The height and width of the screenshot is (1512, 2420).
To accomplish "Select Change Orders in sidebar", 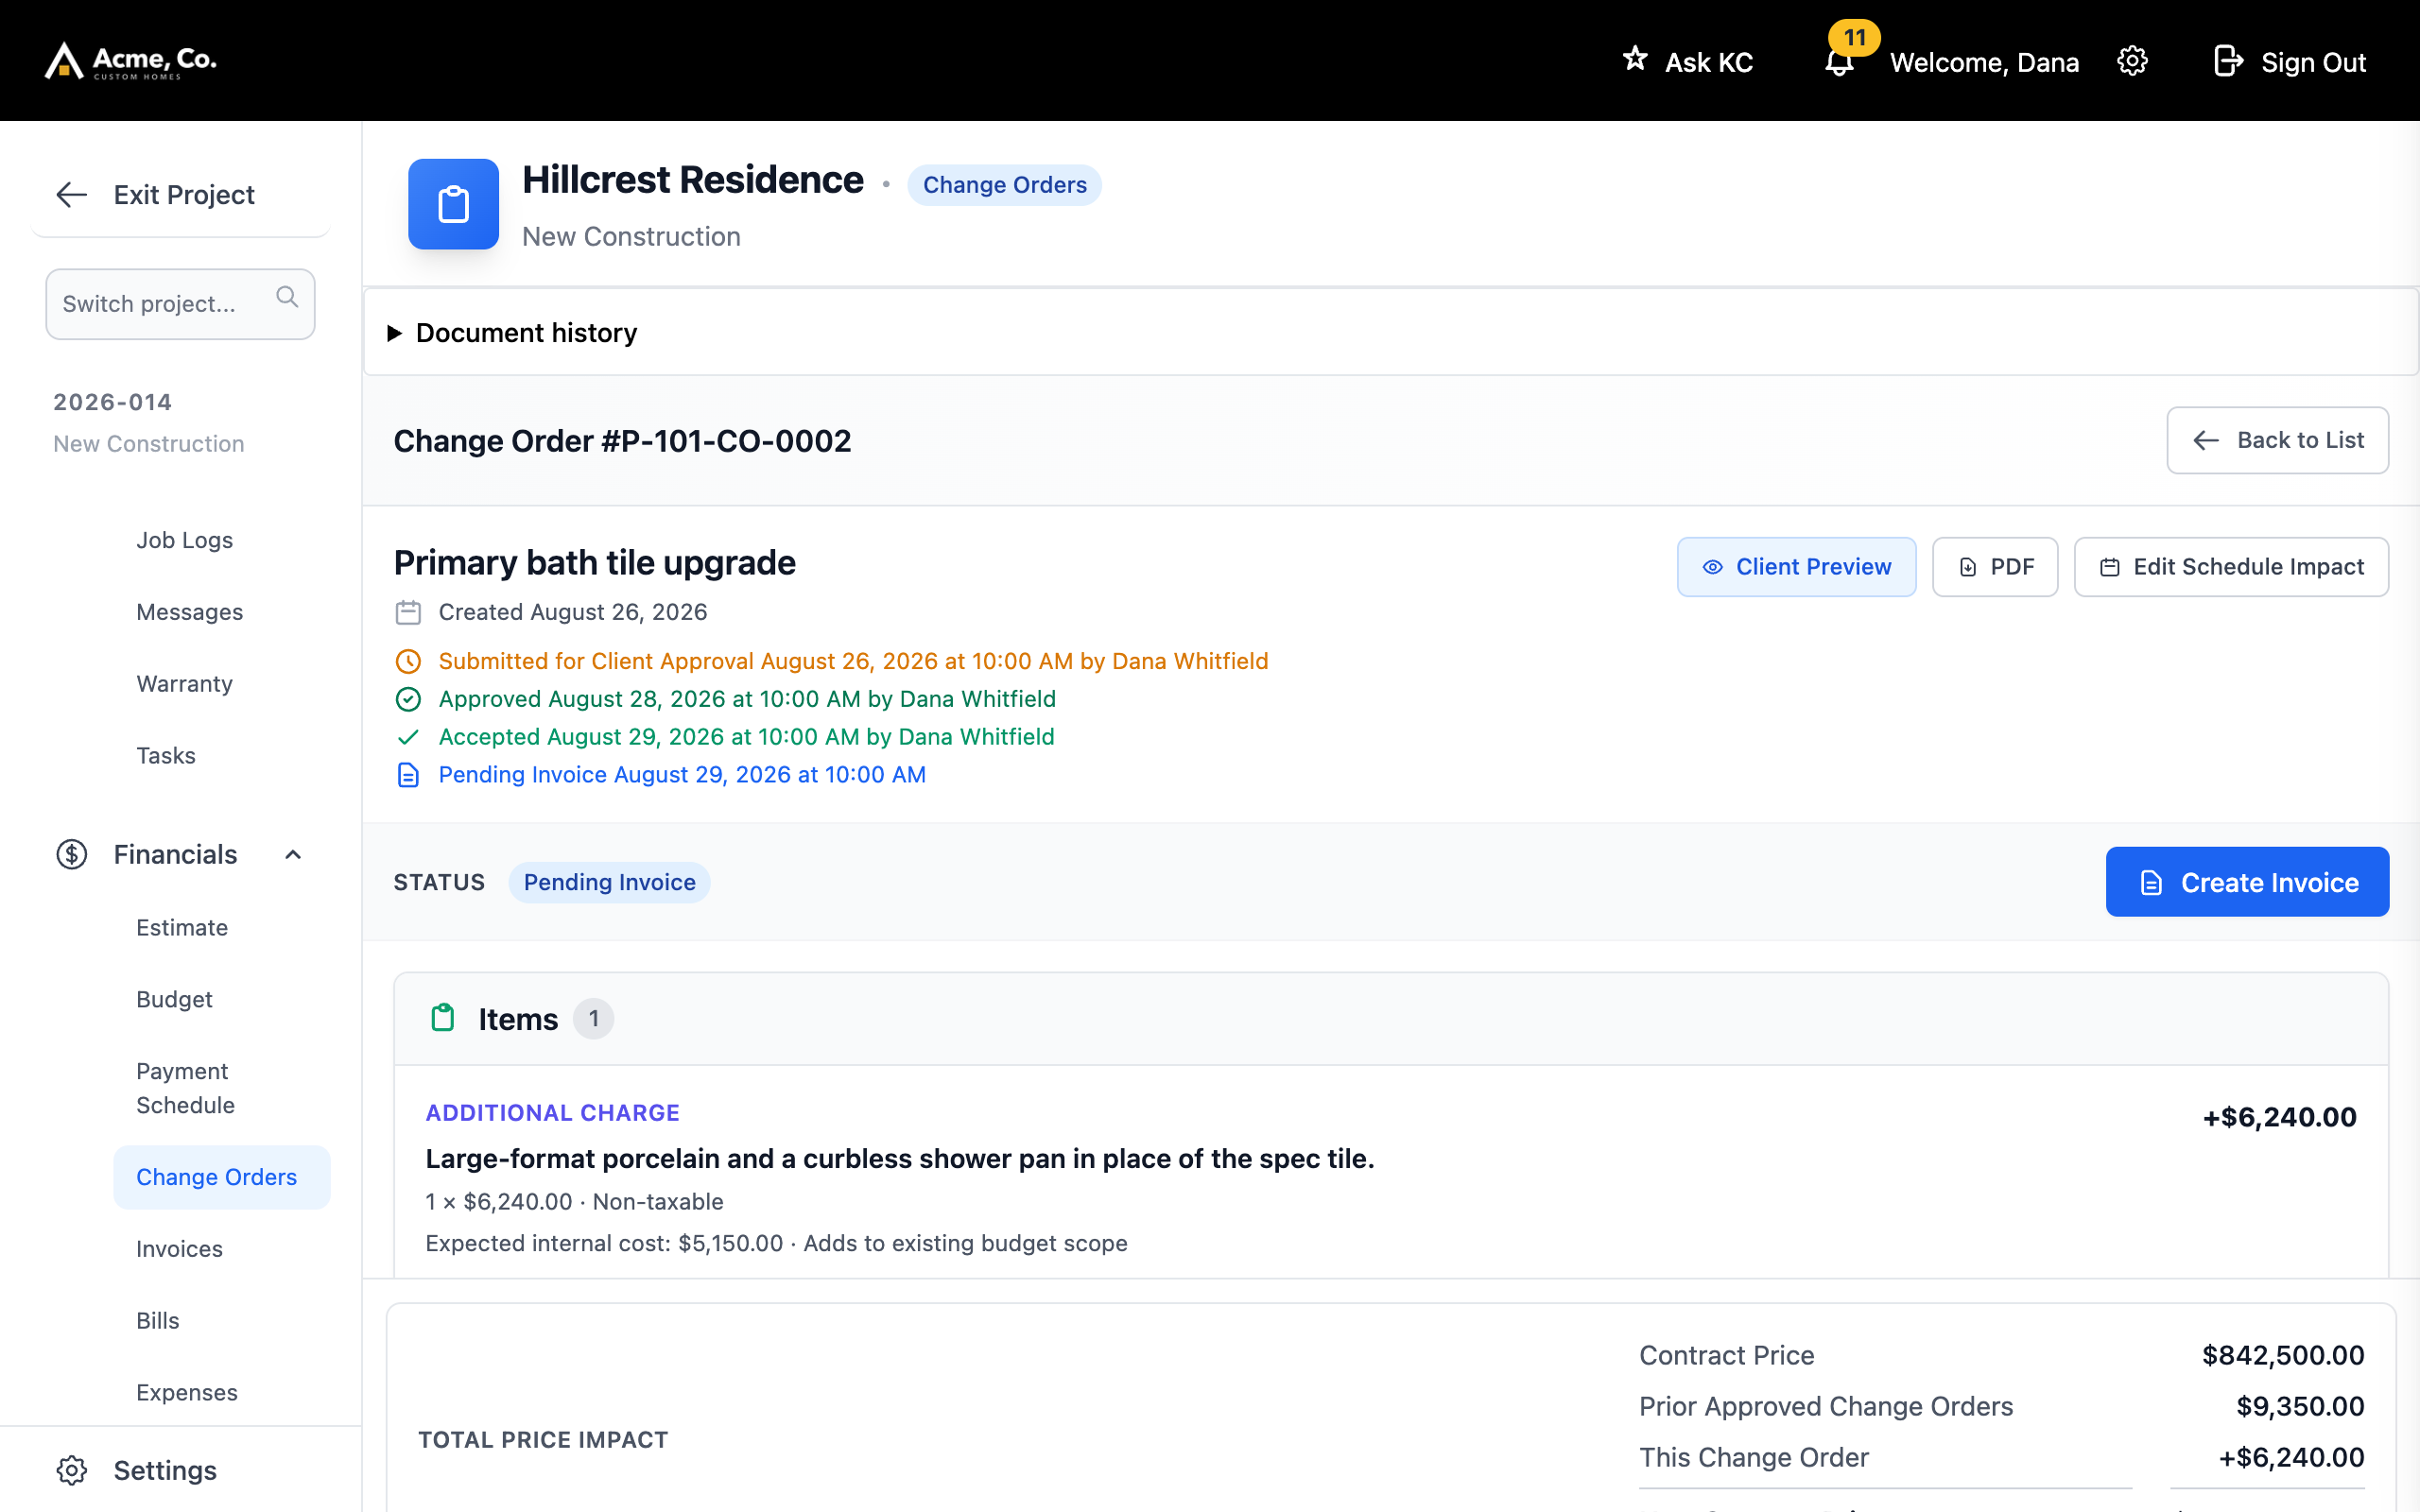I will [x=221, y=1177].
